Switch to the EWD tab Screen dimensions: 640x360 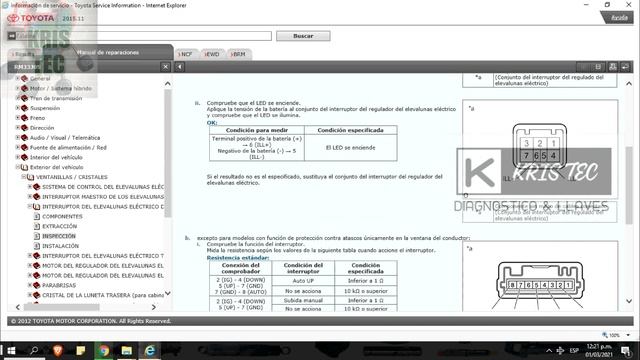[212, 54]
